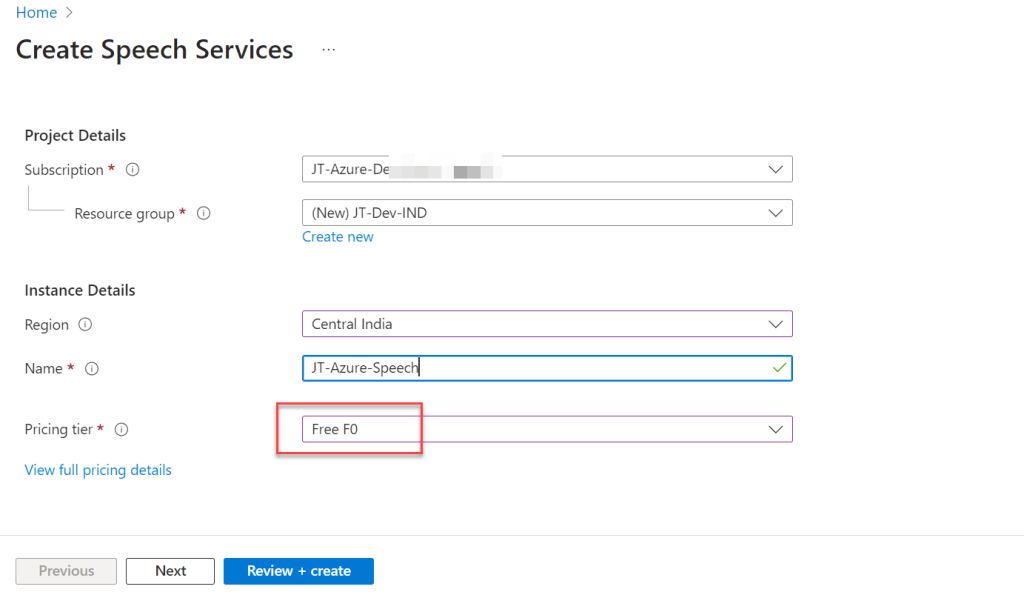Screen dimensions: 1024x595
Task: Expand the Pricing tier dropdown
Action: [x=547, y=429]
